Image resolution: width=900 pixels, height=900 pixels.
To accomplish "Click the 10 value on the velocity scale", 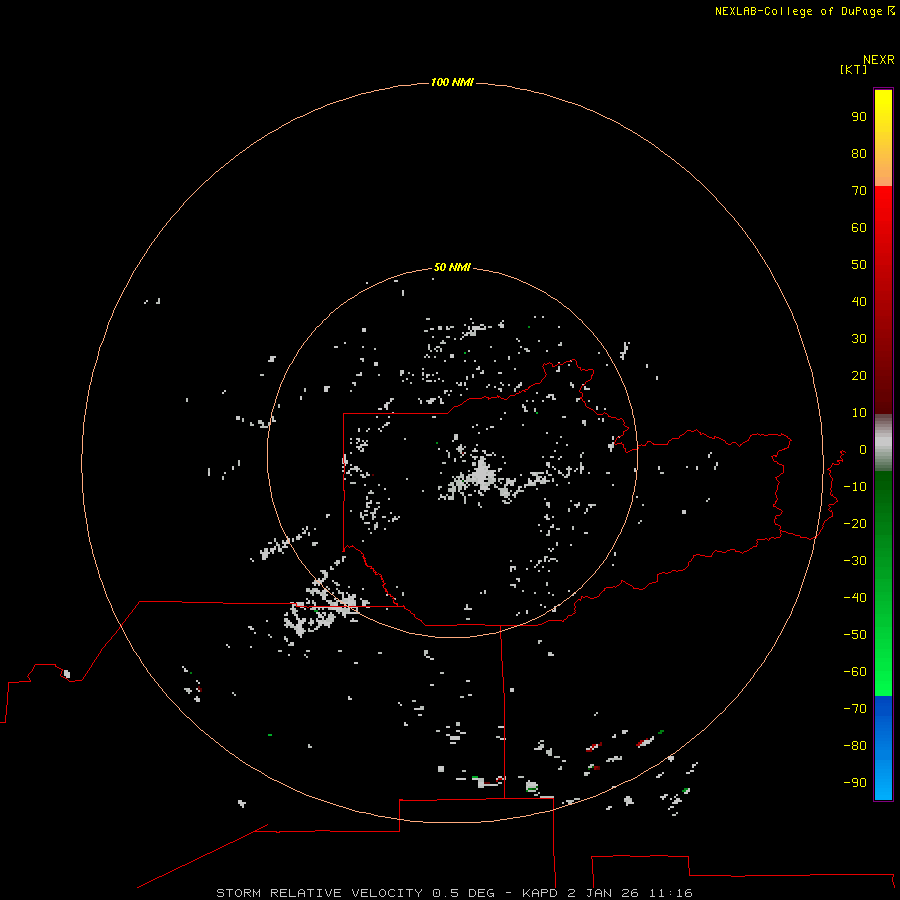I will click(859, 413).
